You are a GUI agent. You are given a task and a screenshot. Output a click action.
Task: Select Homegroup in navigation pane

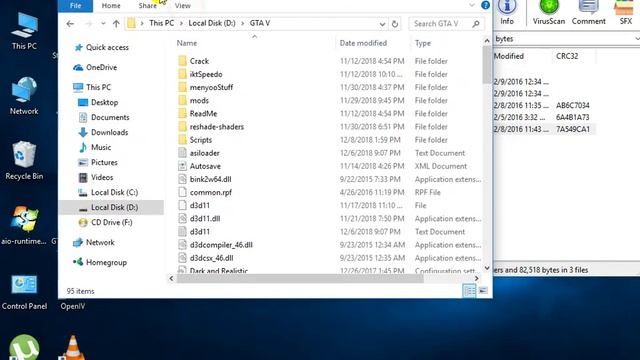(100, 262)
